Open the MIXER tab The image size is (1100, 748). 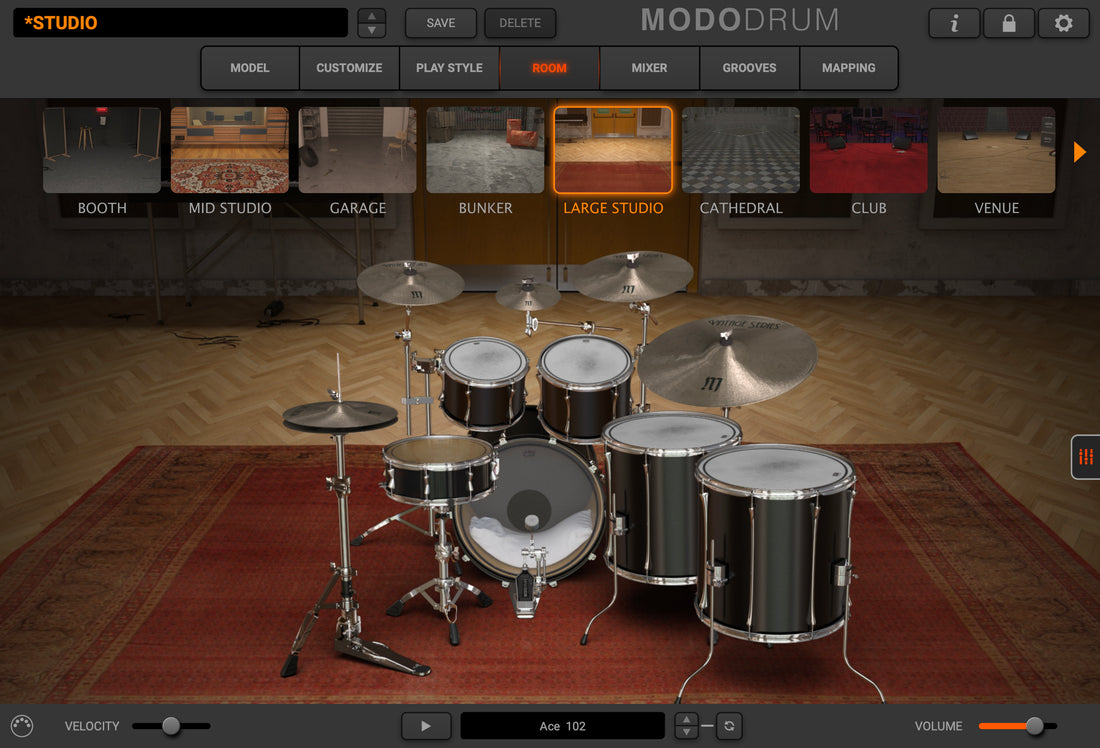pos(650,68)
